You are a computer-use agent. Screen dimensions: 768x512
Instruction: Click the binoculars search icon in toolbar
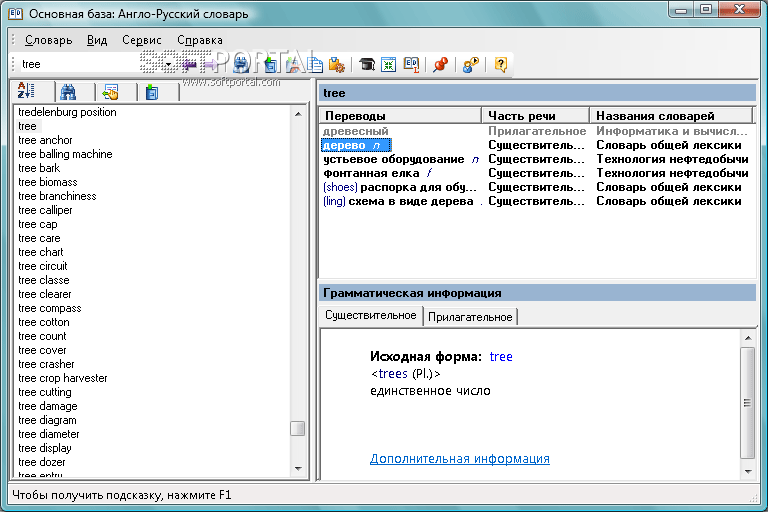[240, 65]
